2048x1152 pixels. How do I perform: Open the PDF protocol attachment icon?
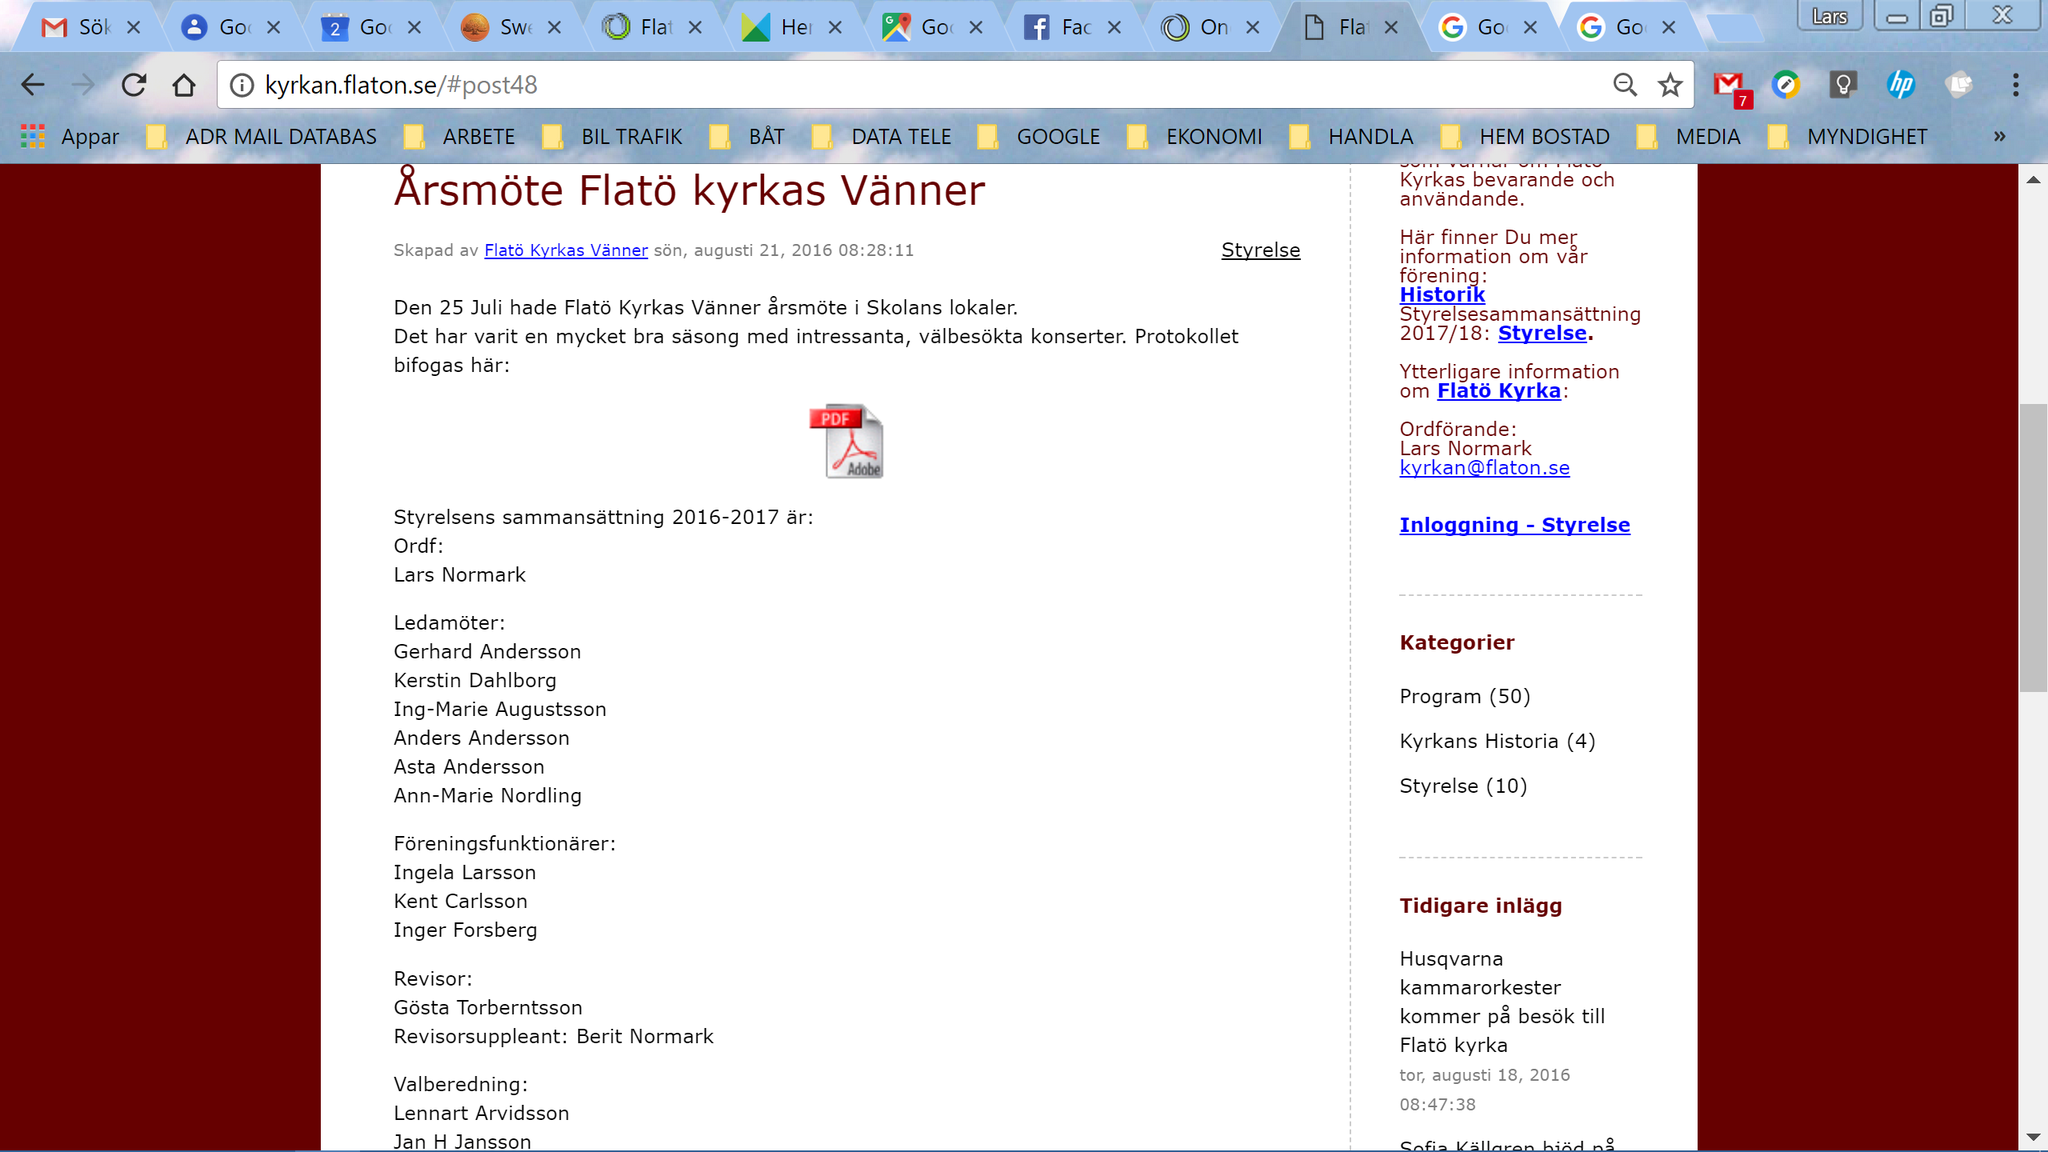coord(847,441)
